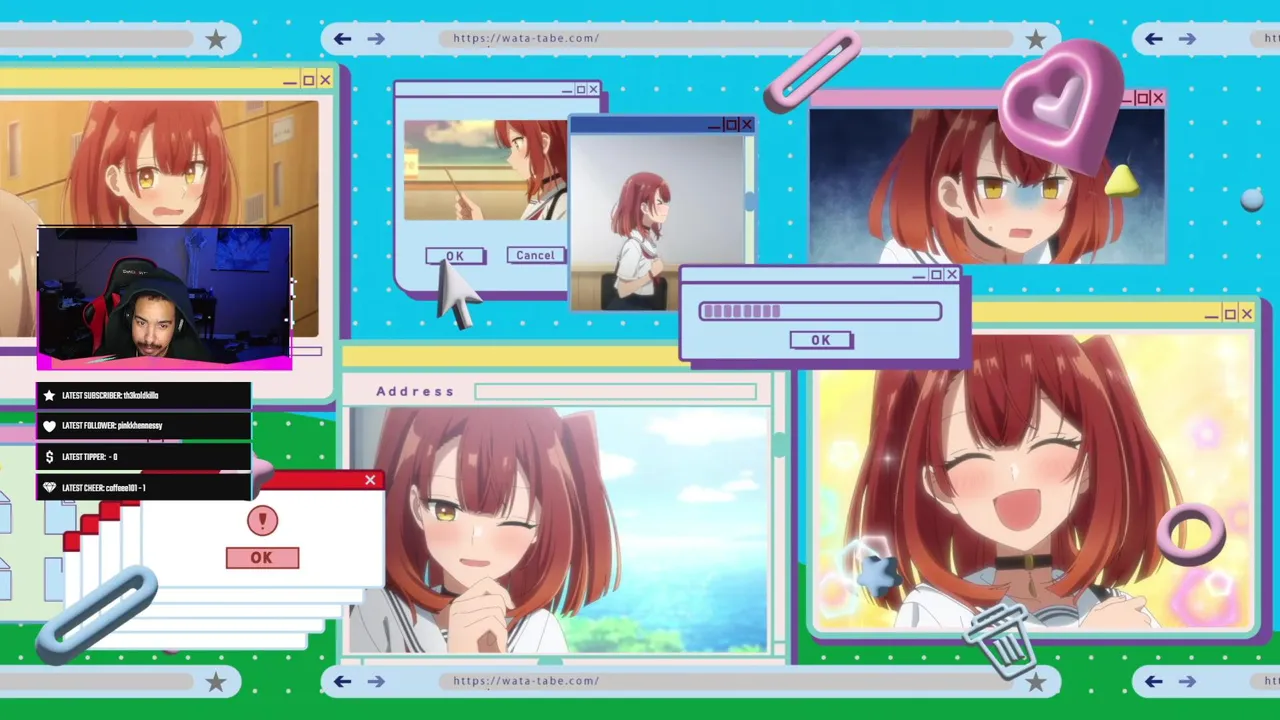Image resolution: width=1280 pixels, height=720 pixels.
Task: Click the blushing girl image in the dark window
Action: coord(987,186)
